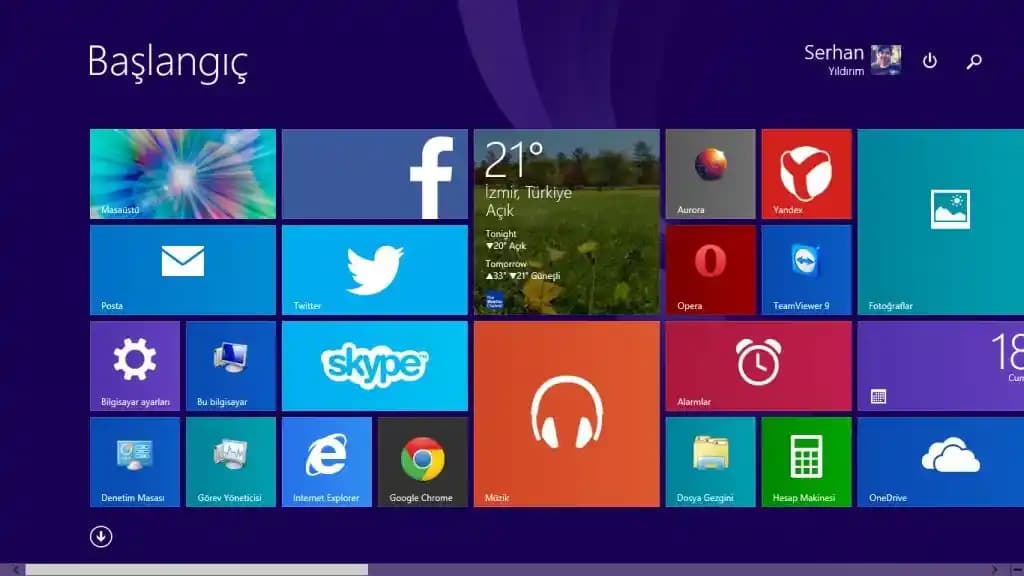1024x576 pixels.
Task: Open the Yandex browser tile
Action: click(x=806, y=174)
